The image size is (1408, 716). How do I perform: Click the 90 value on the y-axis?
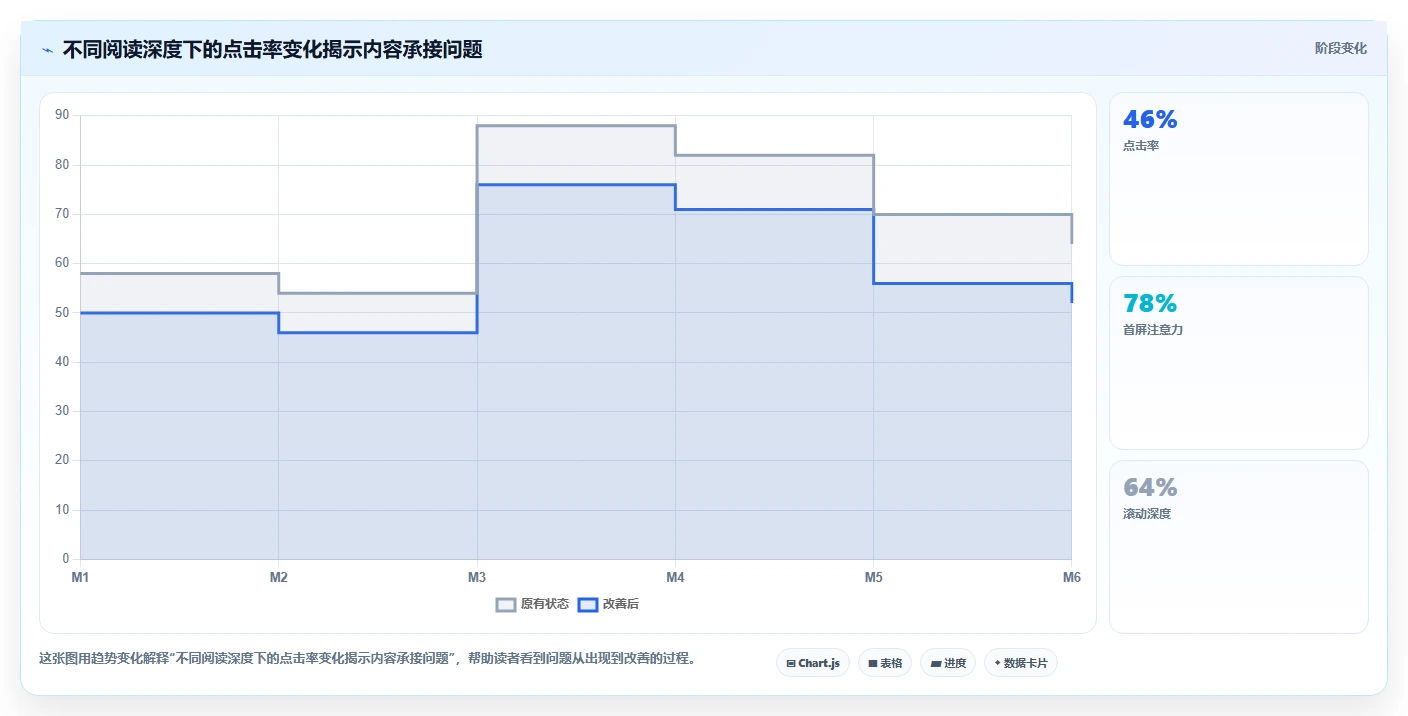(x=62, y=115)
